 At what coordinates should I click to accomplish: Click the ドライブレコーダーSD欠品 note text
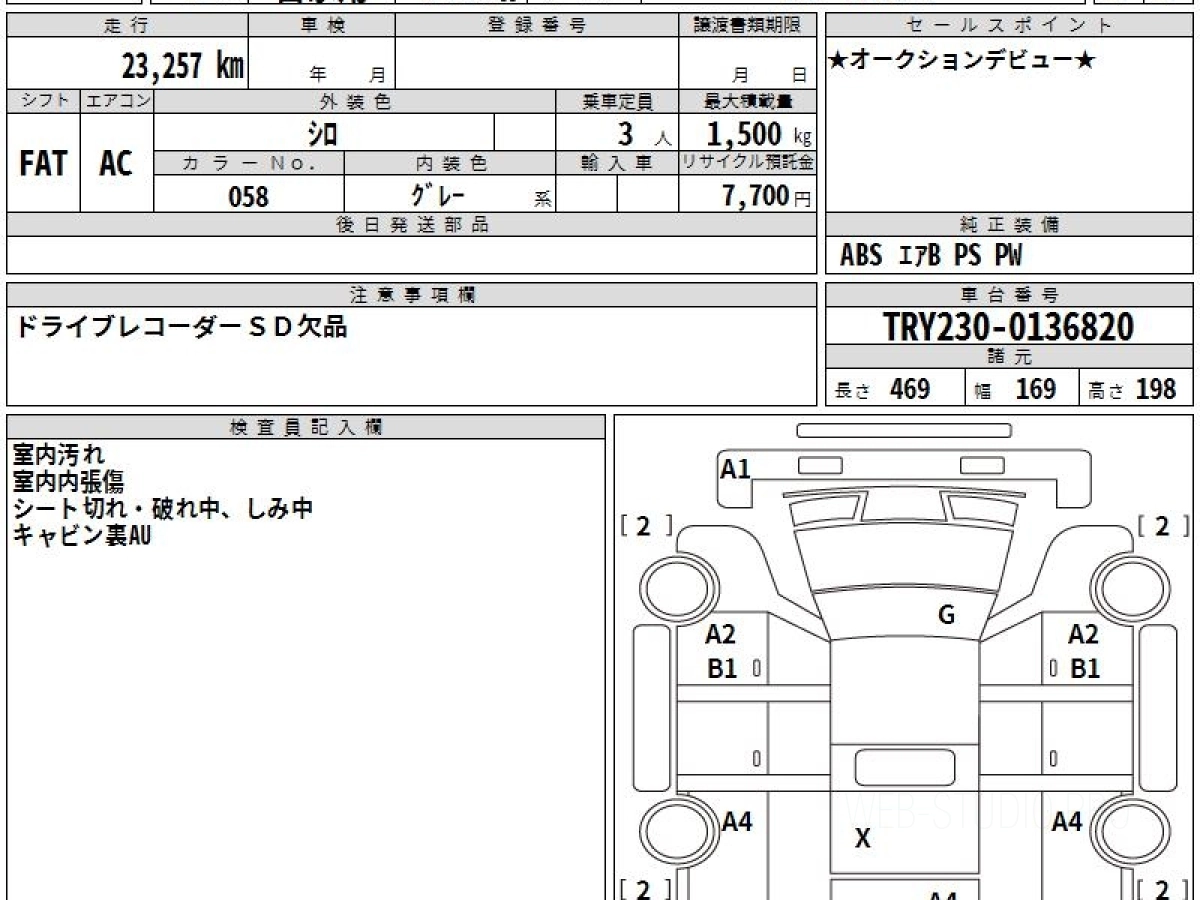[x=181, y=326]
